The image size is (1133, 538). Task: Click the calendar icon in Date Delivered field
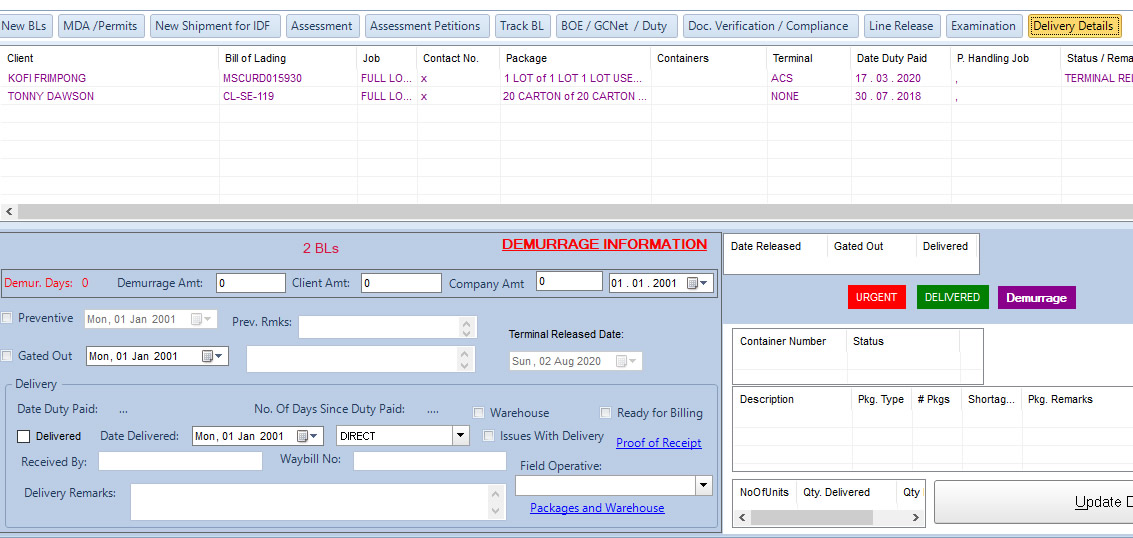pos(303,436)
